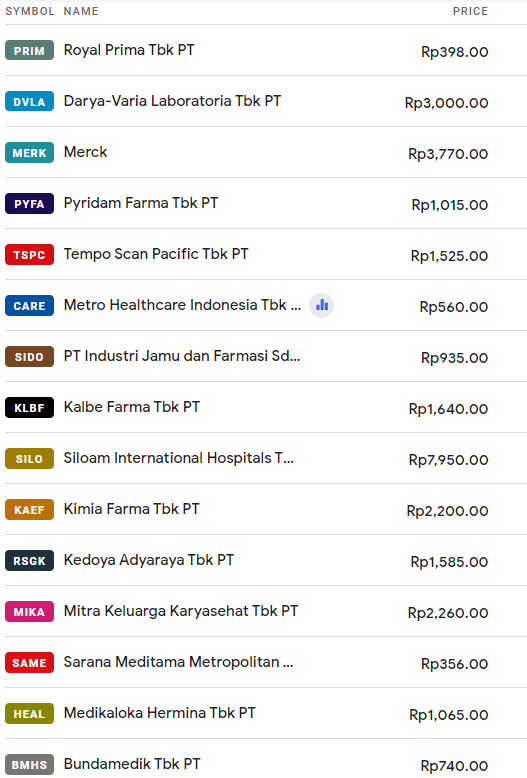Select the Merck stock row
This screenshot has height=778, width=527.
pyautogui.click(x=266, y=152)
